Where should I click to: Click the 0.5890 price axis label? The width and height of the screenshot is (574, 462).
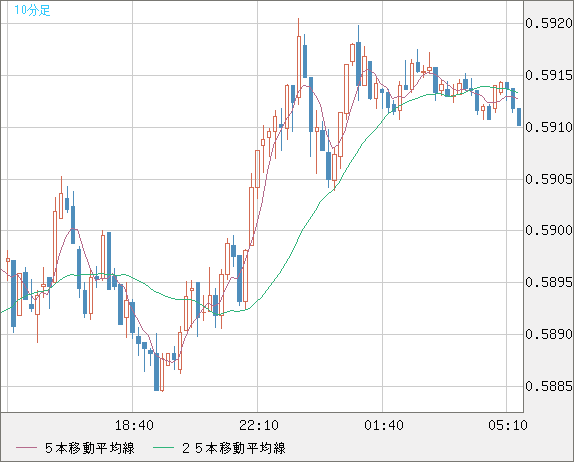(549, 334)
